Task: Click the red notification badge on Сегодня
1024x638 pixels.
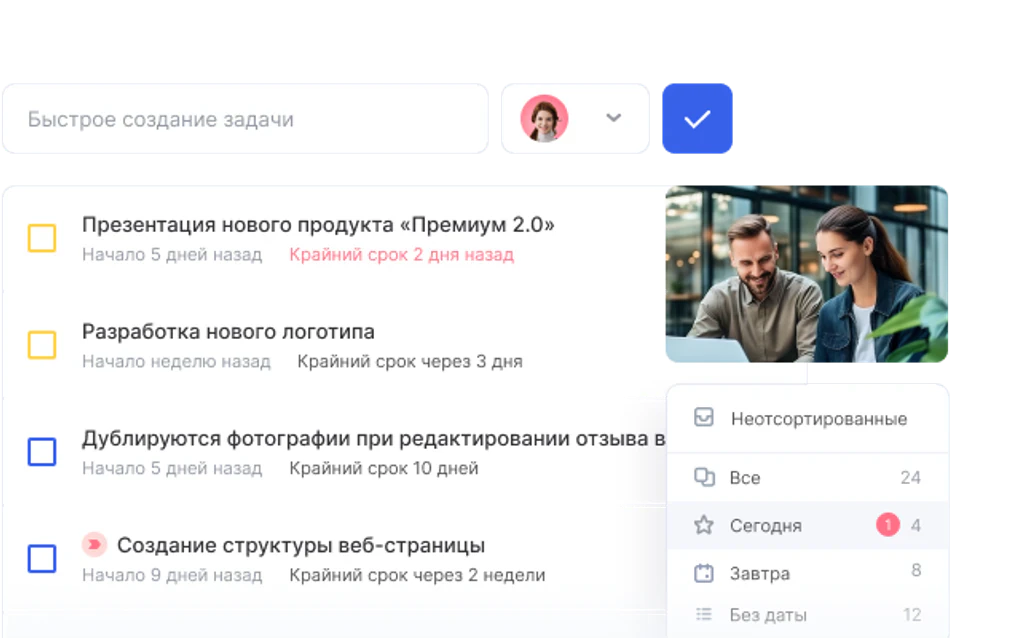Action: tap(888, 524)
